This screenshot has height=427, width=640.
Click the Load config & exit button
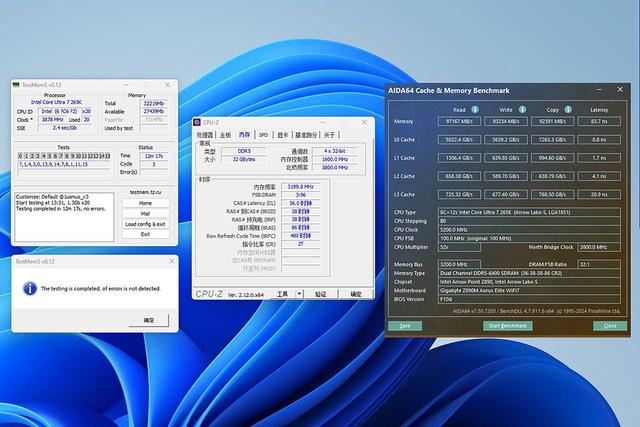point(145,224)
